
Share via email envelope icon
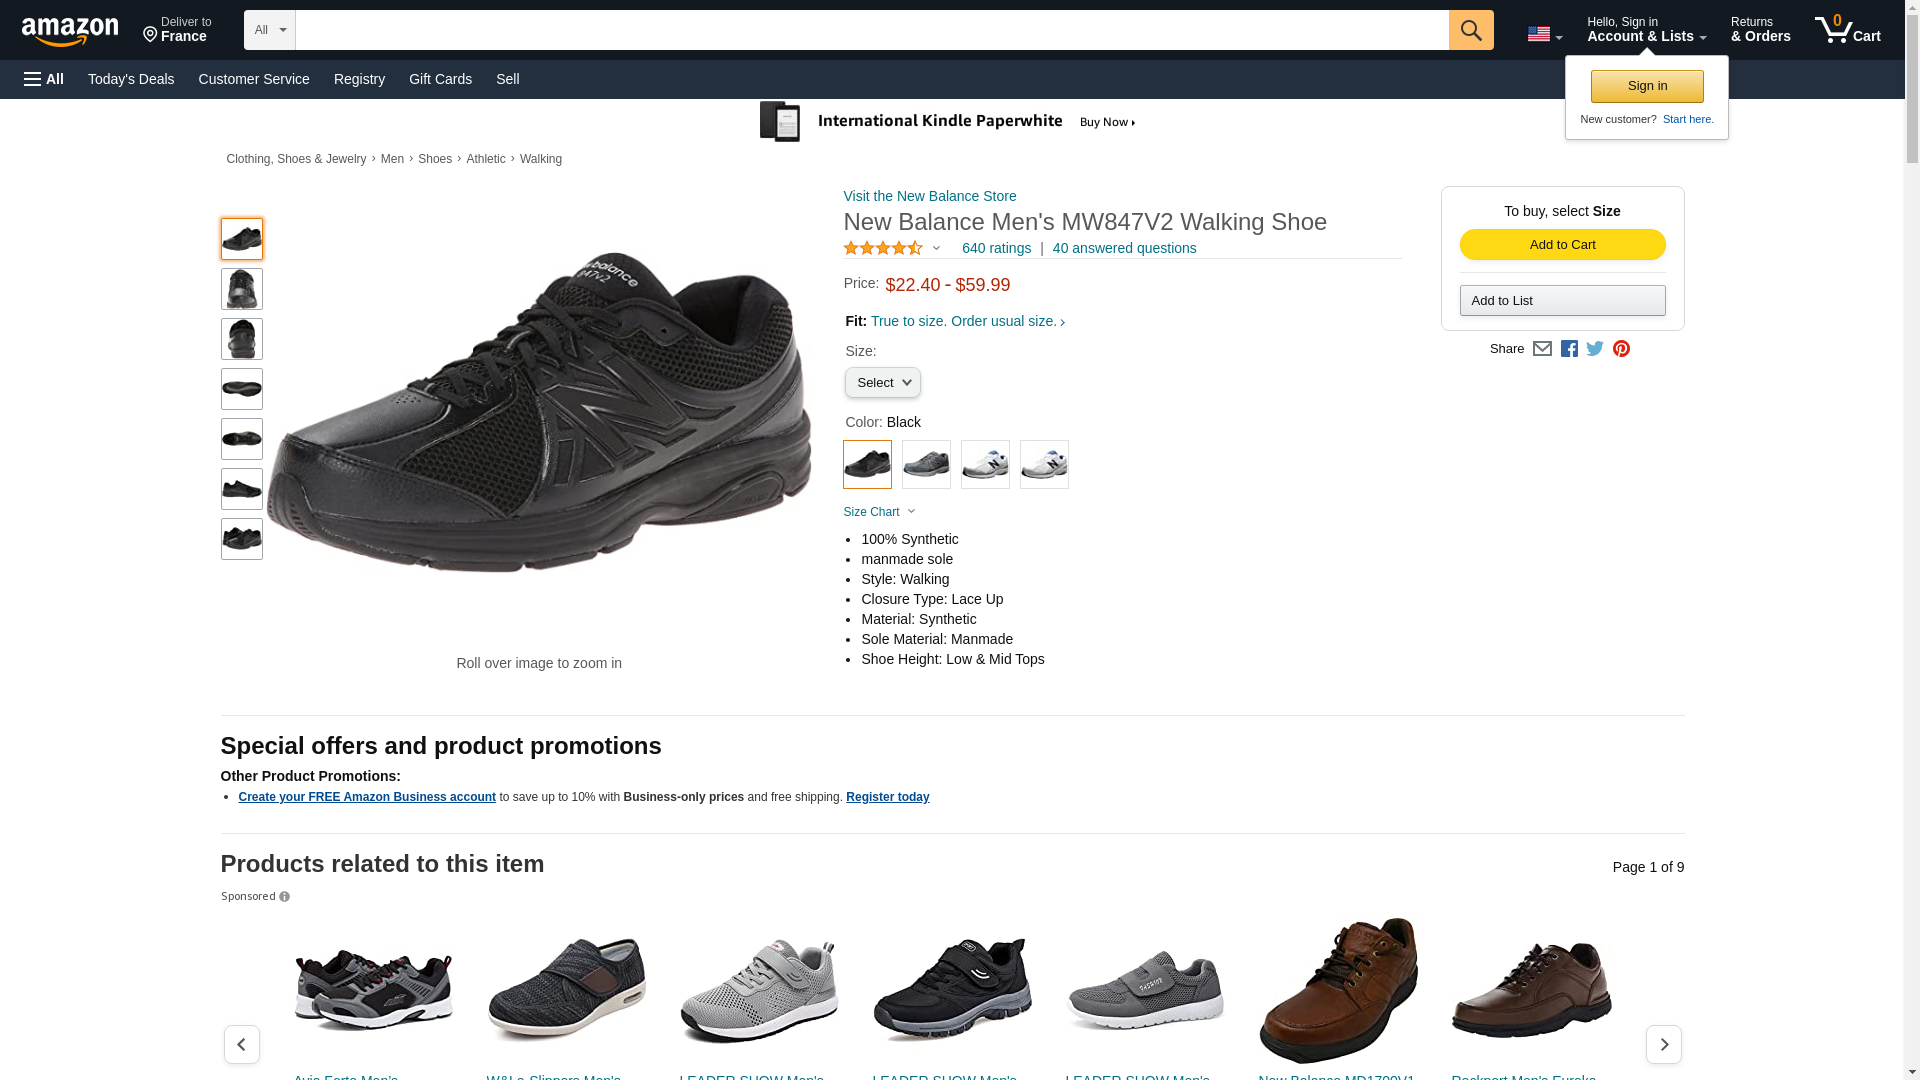pos(1542,349)
